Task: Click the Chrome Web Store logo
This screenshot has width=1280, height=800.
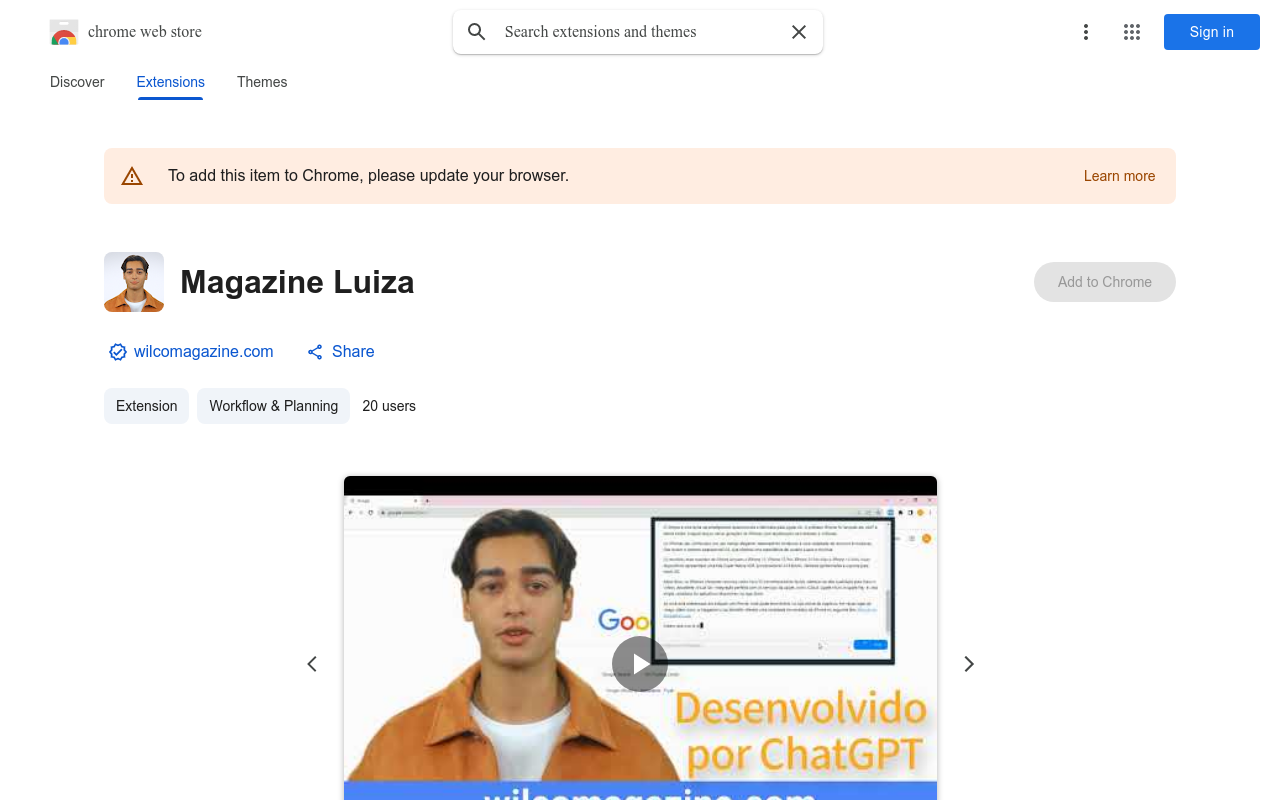Action: (64, 32)
